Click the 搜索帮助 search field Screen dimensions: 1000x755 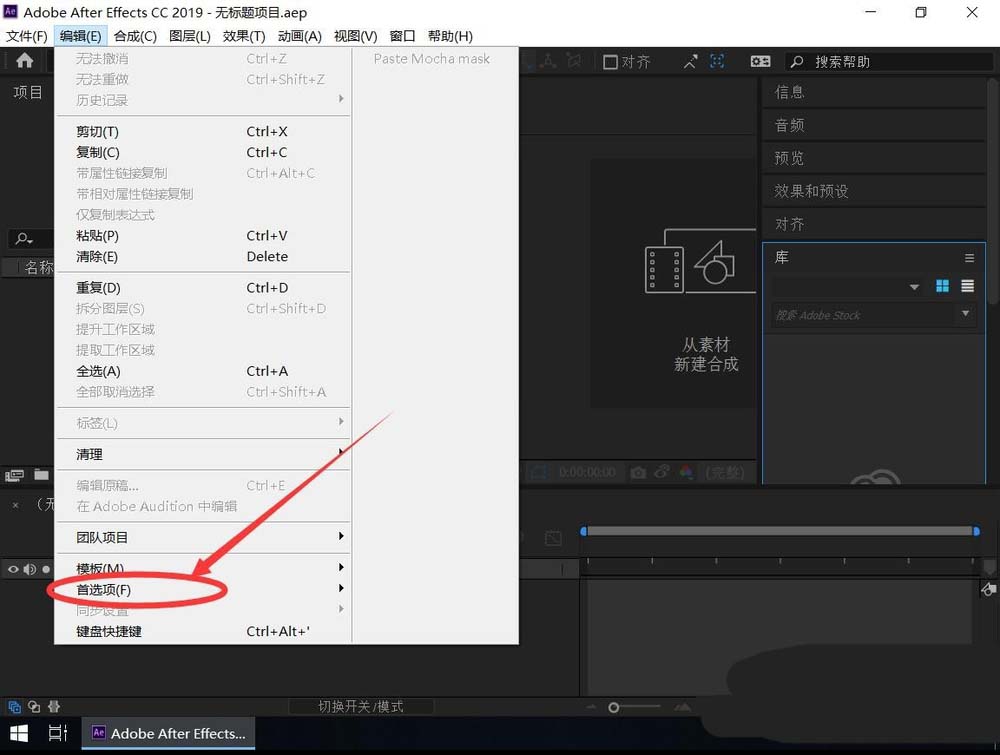point(889,62)
